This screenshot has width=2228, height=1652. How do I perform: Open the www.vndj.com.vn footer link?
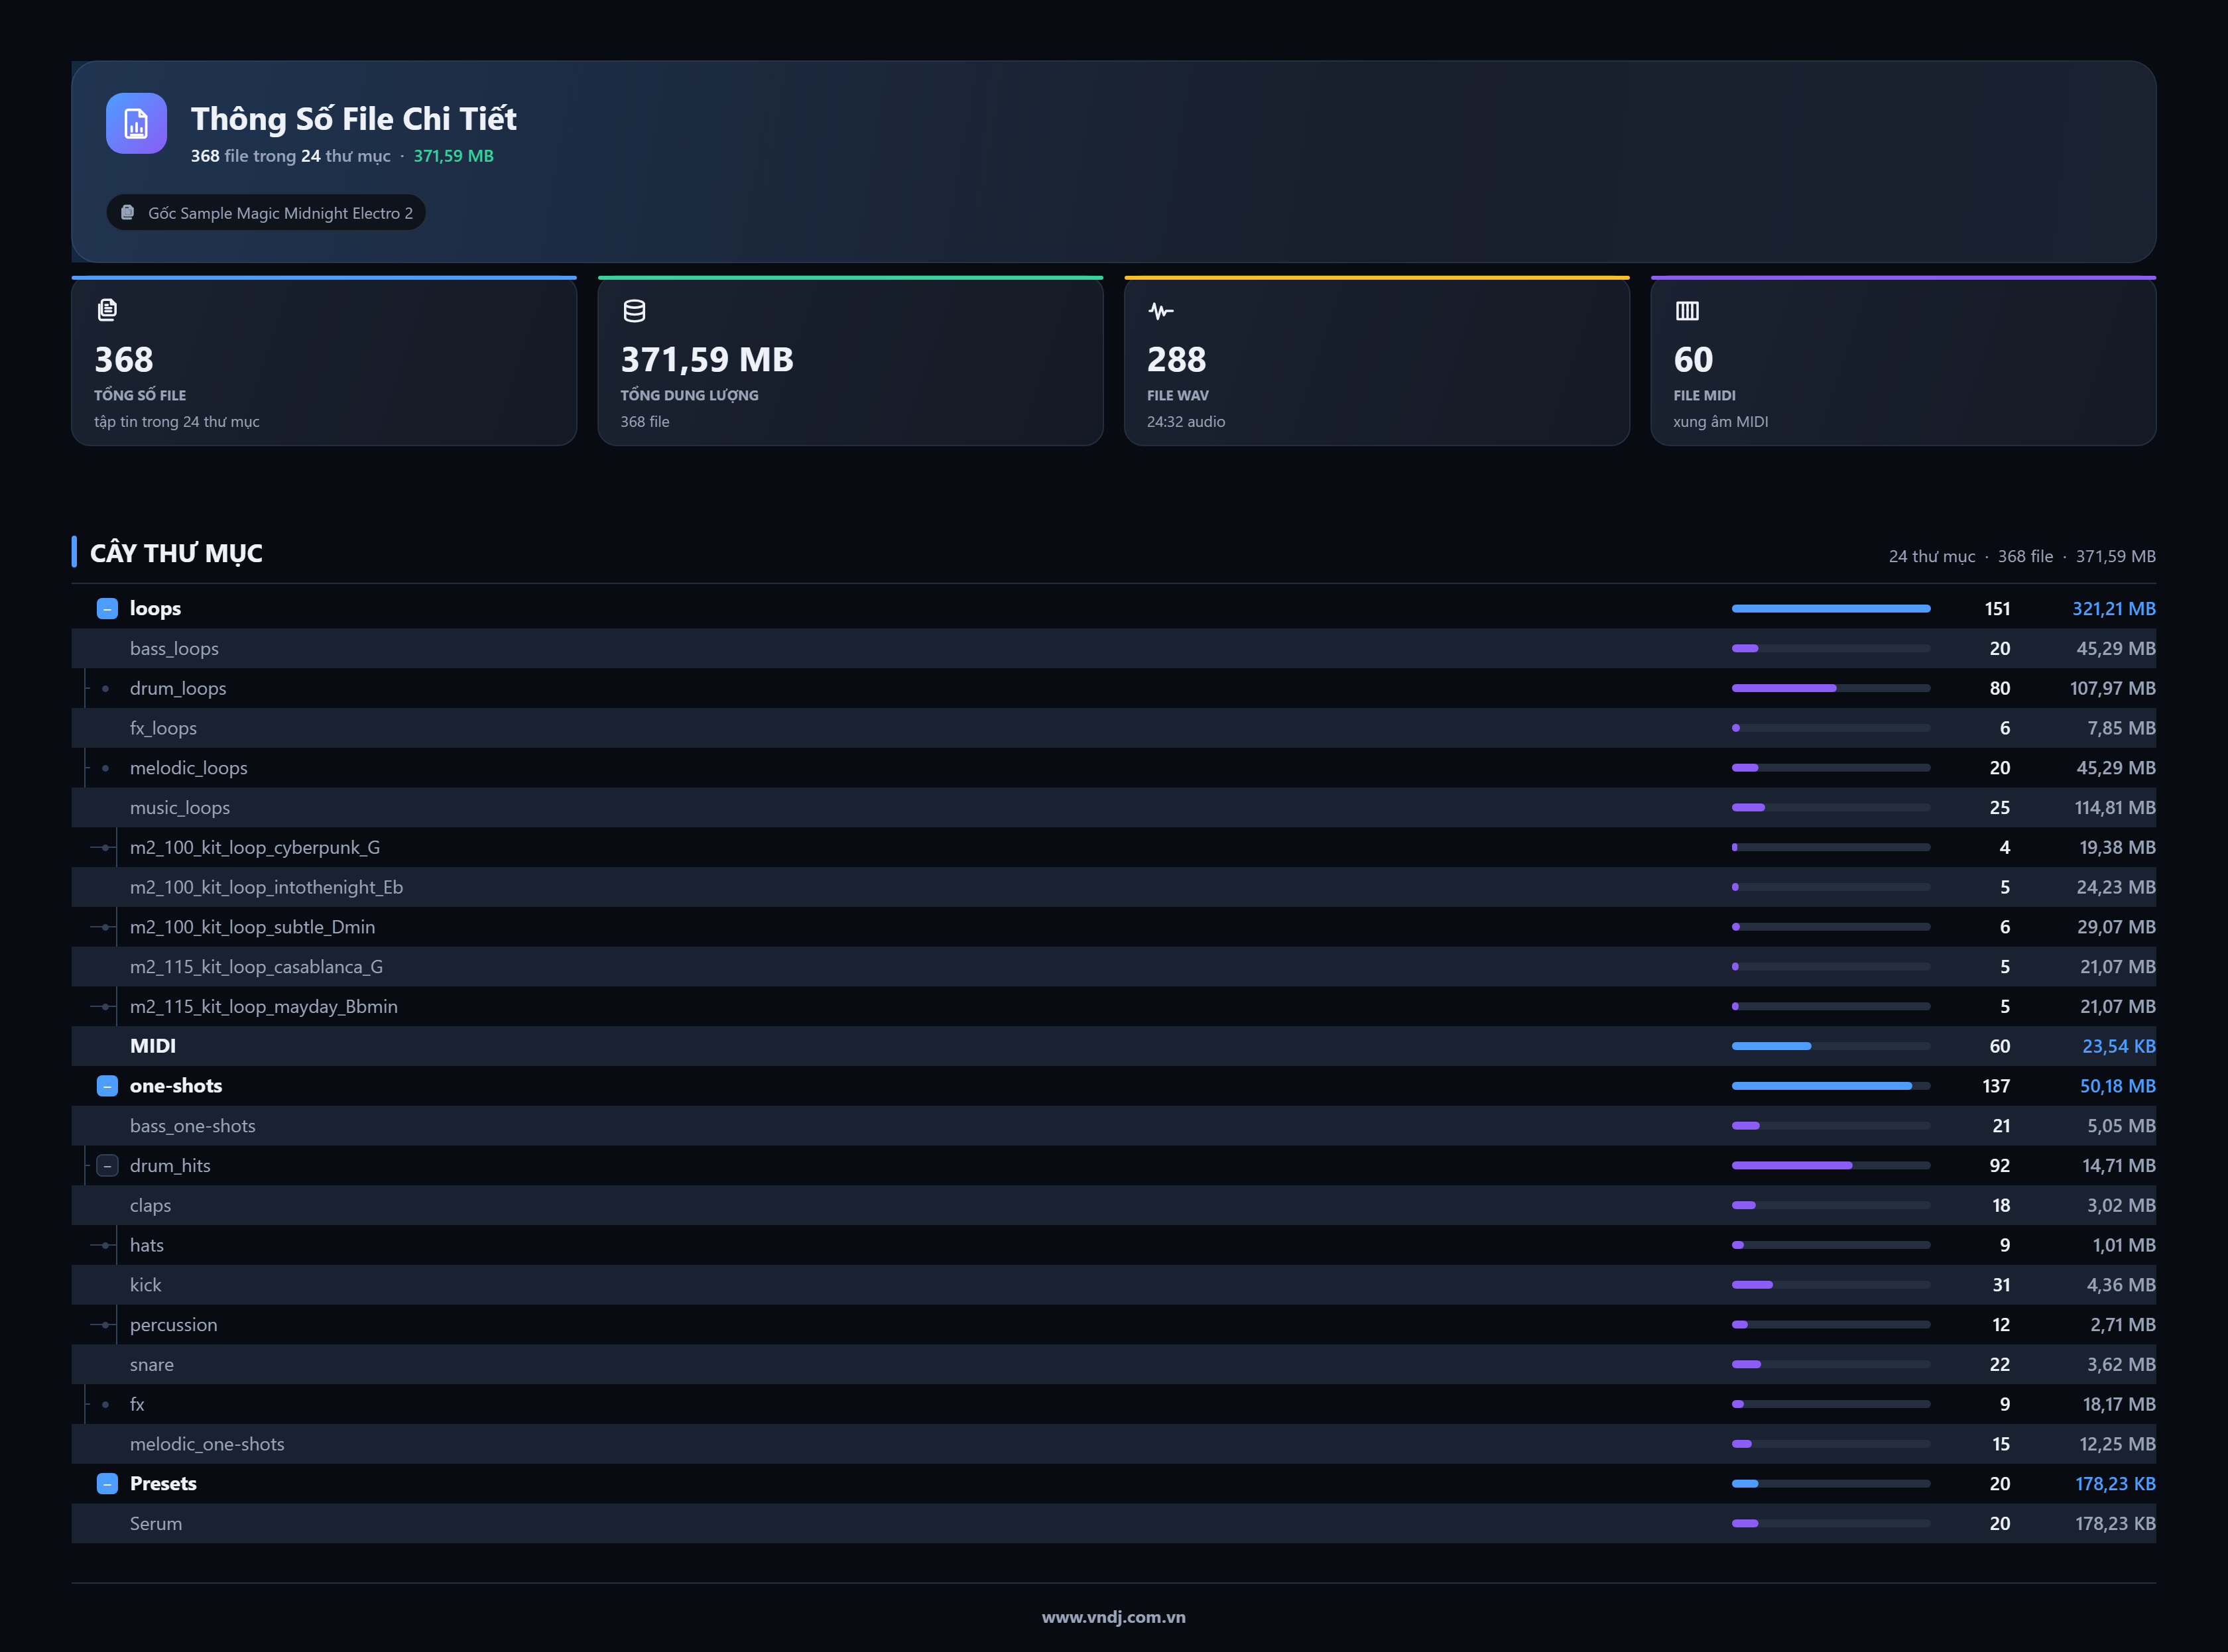[x=1113, y=1617]
